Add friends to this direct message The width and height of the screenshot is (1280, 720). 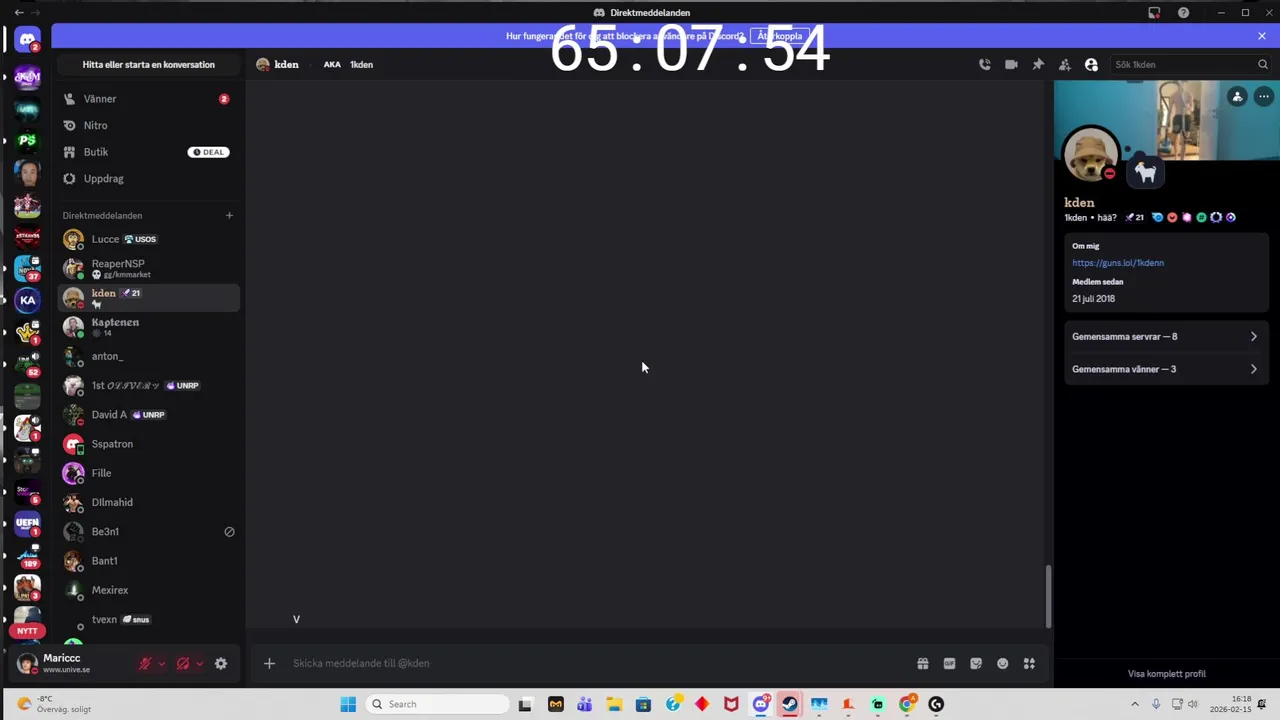tap(1064, 64)
